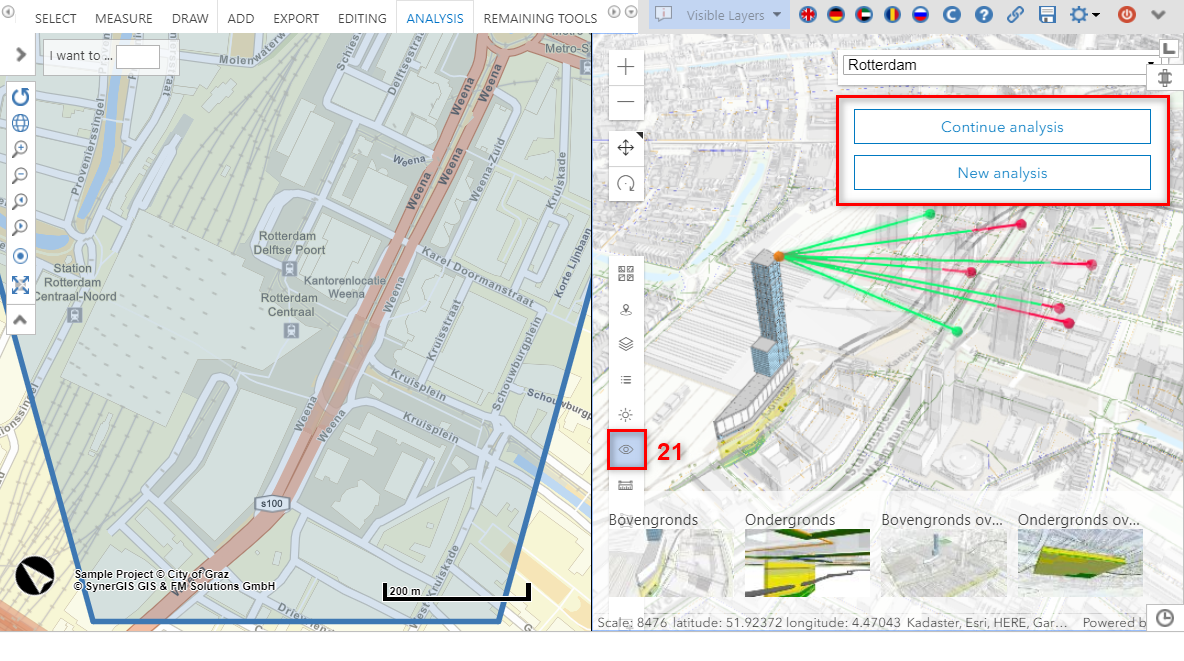1184x661 pixels.
Task: Click the save floppy disk icon
Action: (x=1047, y=15)
